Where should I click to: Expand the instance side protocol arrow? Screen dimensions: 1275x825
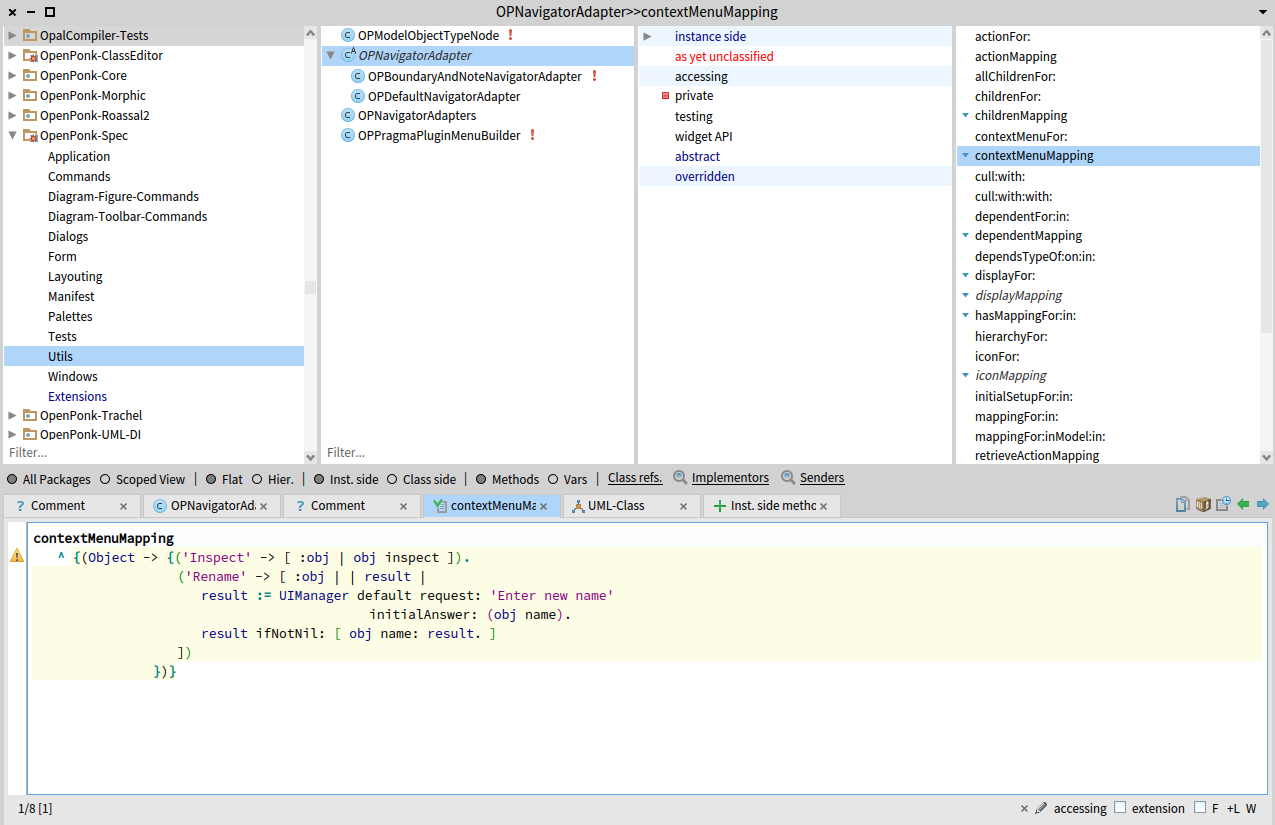click(647, 36)
